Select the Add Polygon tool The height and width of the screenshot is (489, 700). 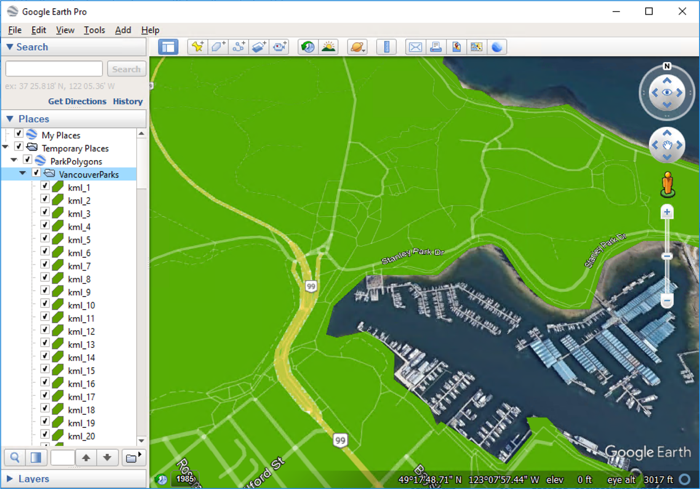[x=218, y=47]
